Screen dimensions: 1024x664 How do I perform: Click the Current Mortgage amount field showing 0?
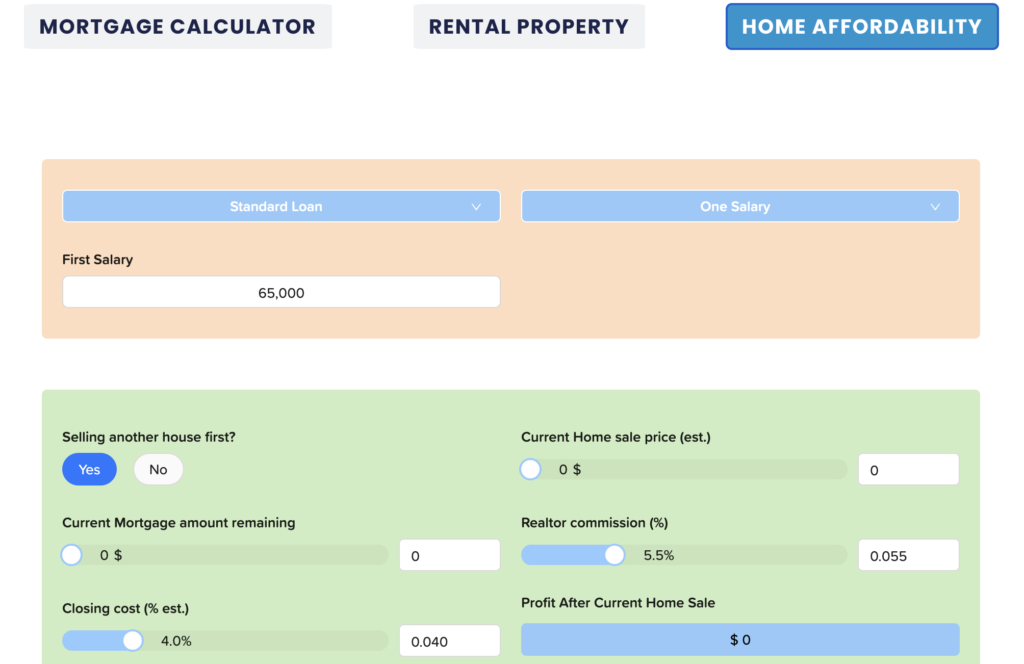pyautogui.click(x=449, y=554)
